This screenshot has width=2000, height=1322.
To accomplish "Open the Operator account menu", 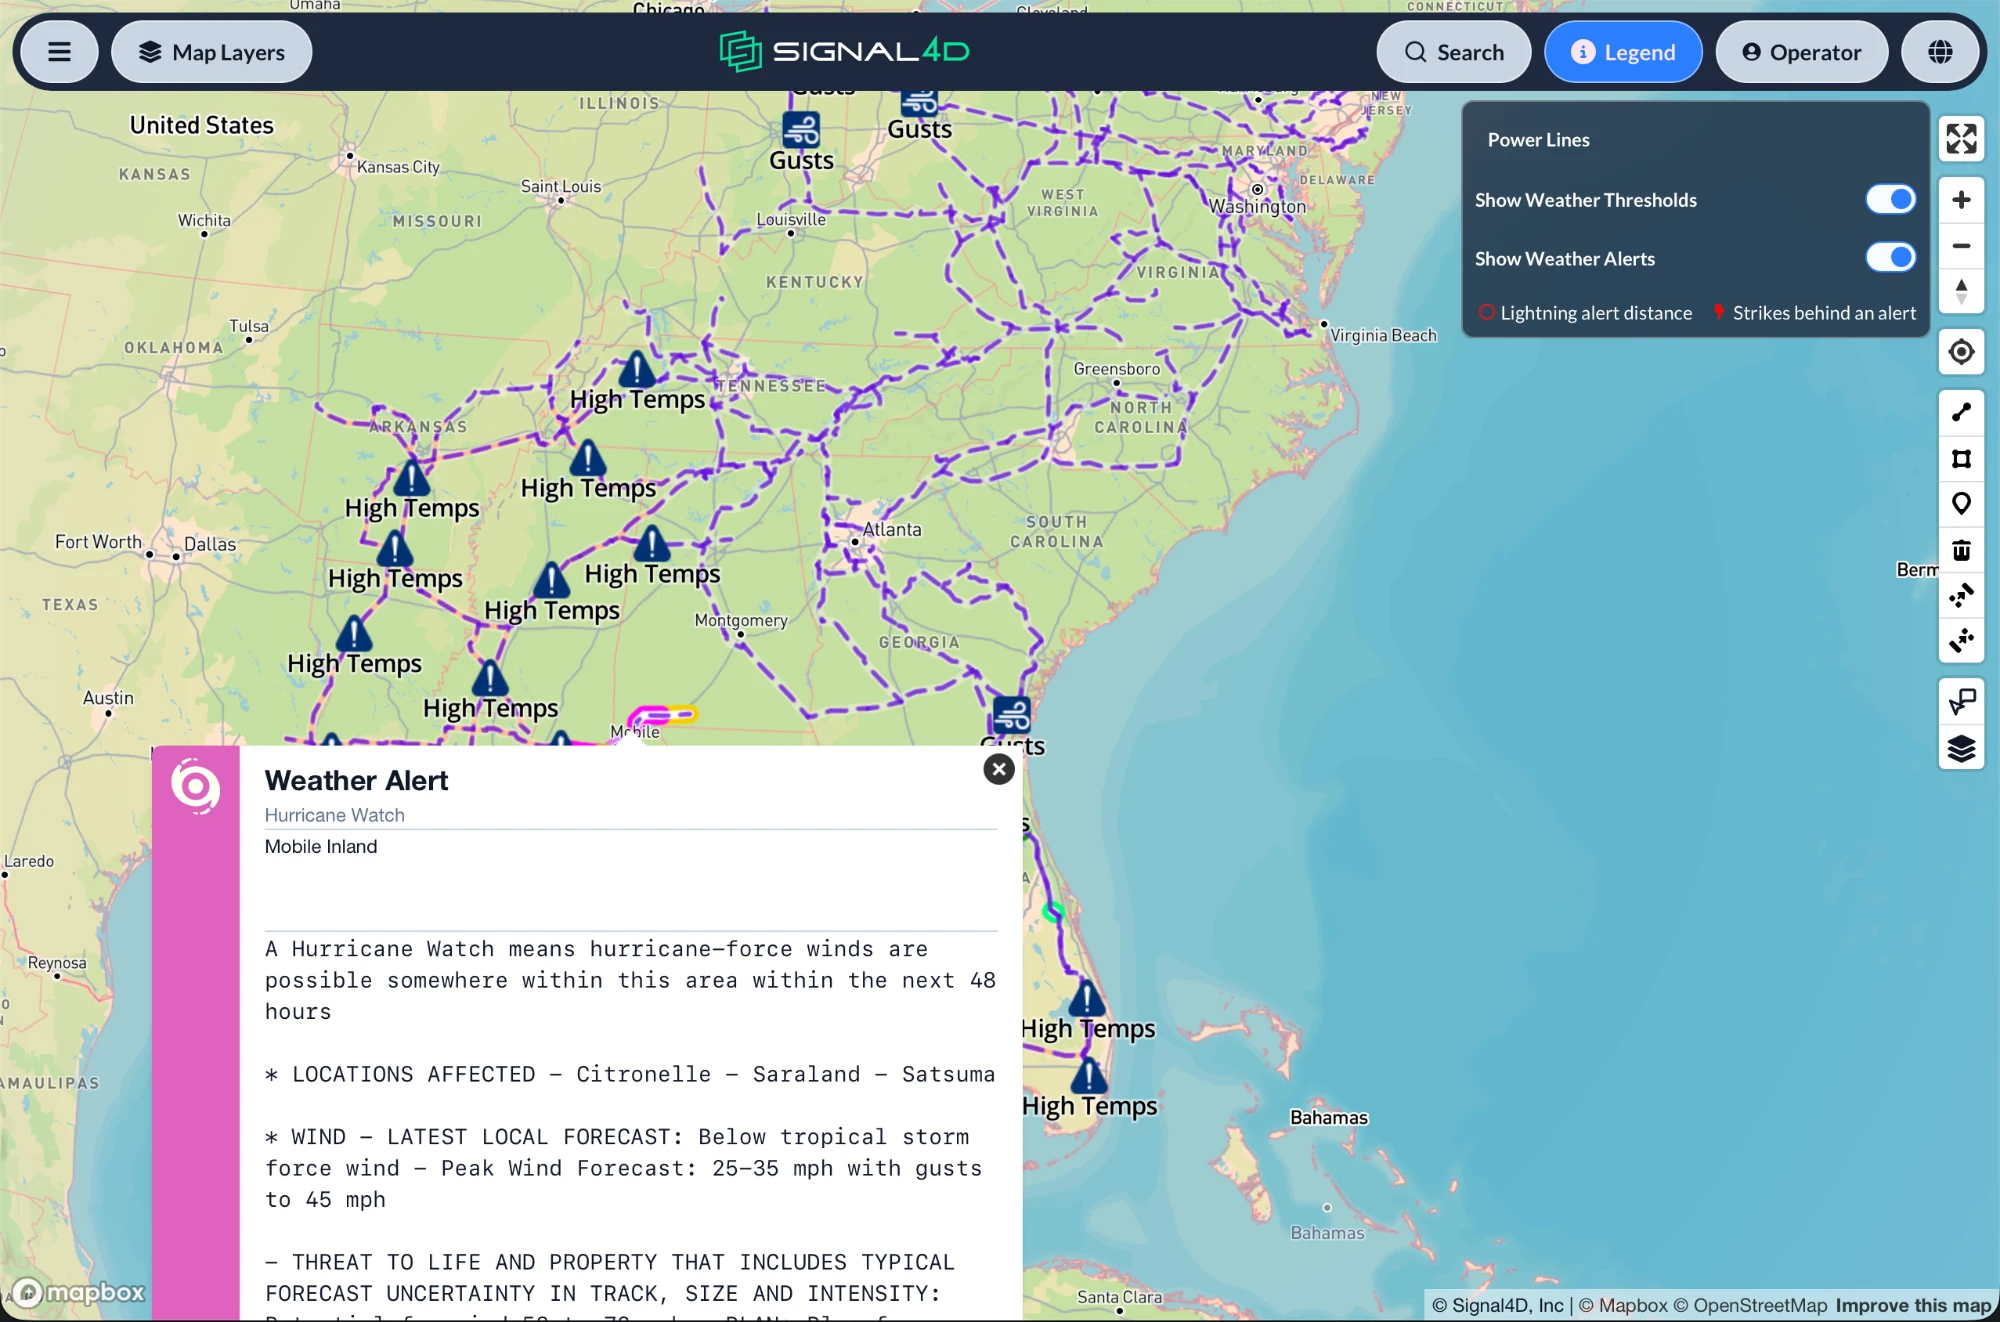I will 1801,52.
